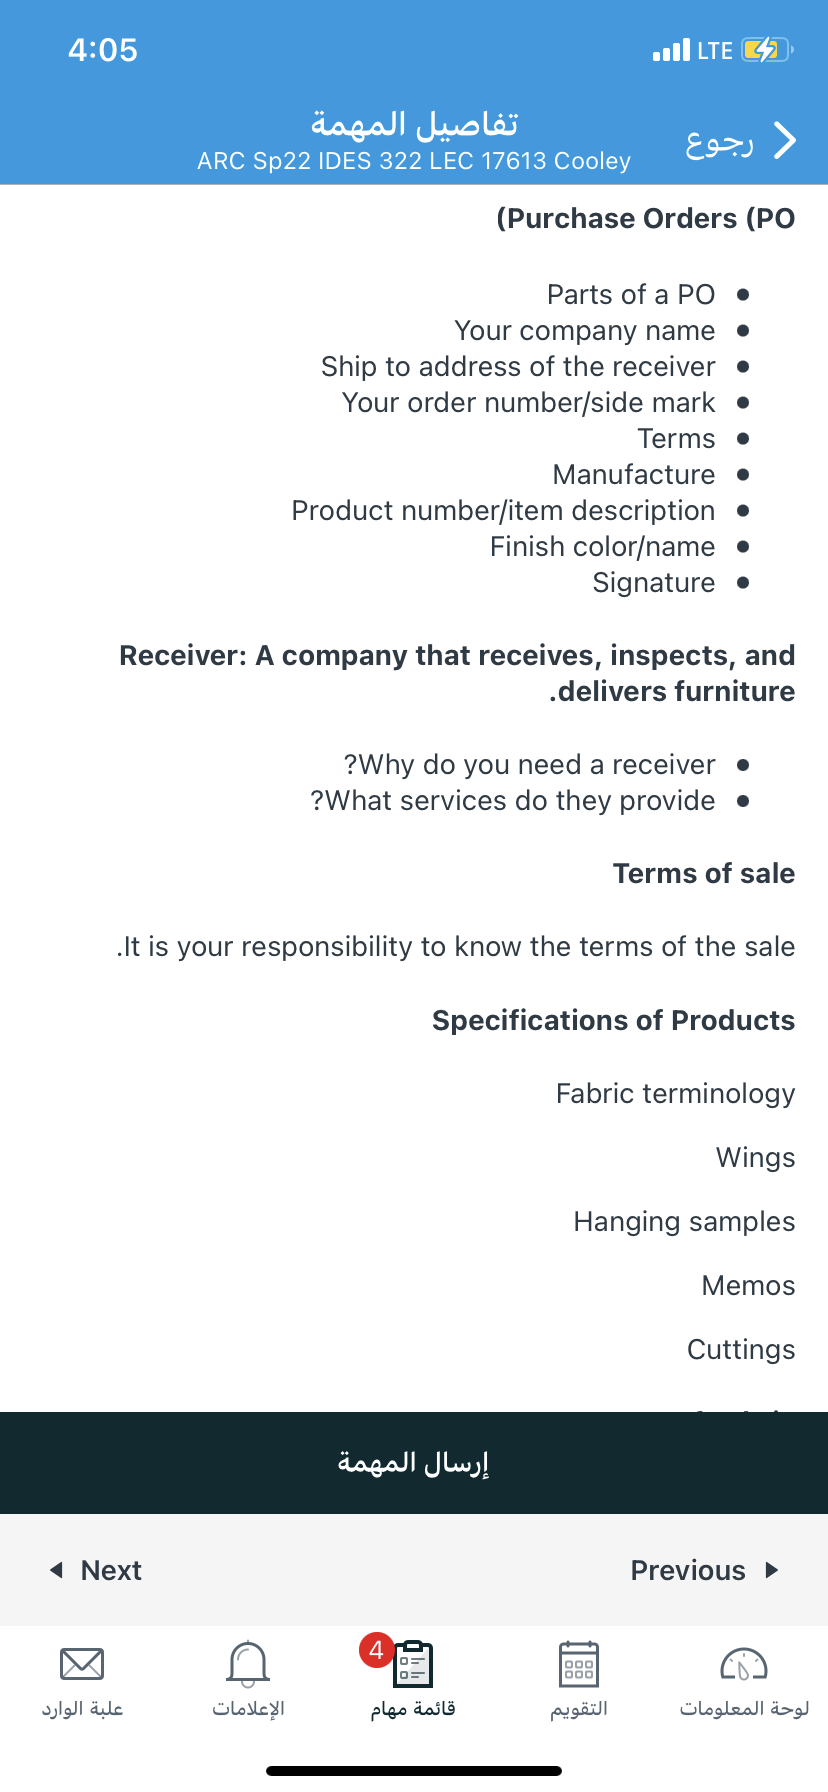Tap the left triangle beside Next
Screen dimensions: 828x1792
coord(56,1570)
